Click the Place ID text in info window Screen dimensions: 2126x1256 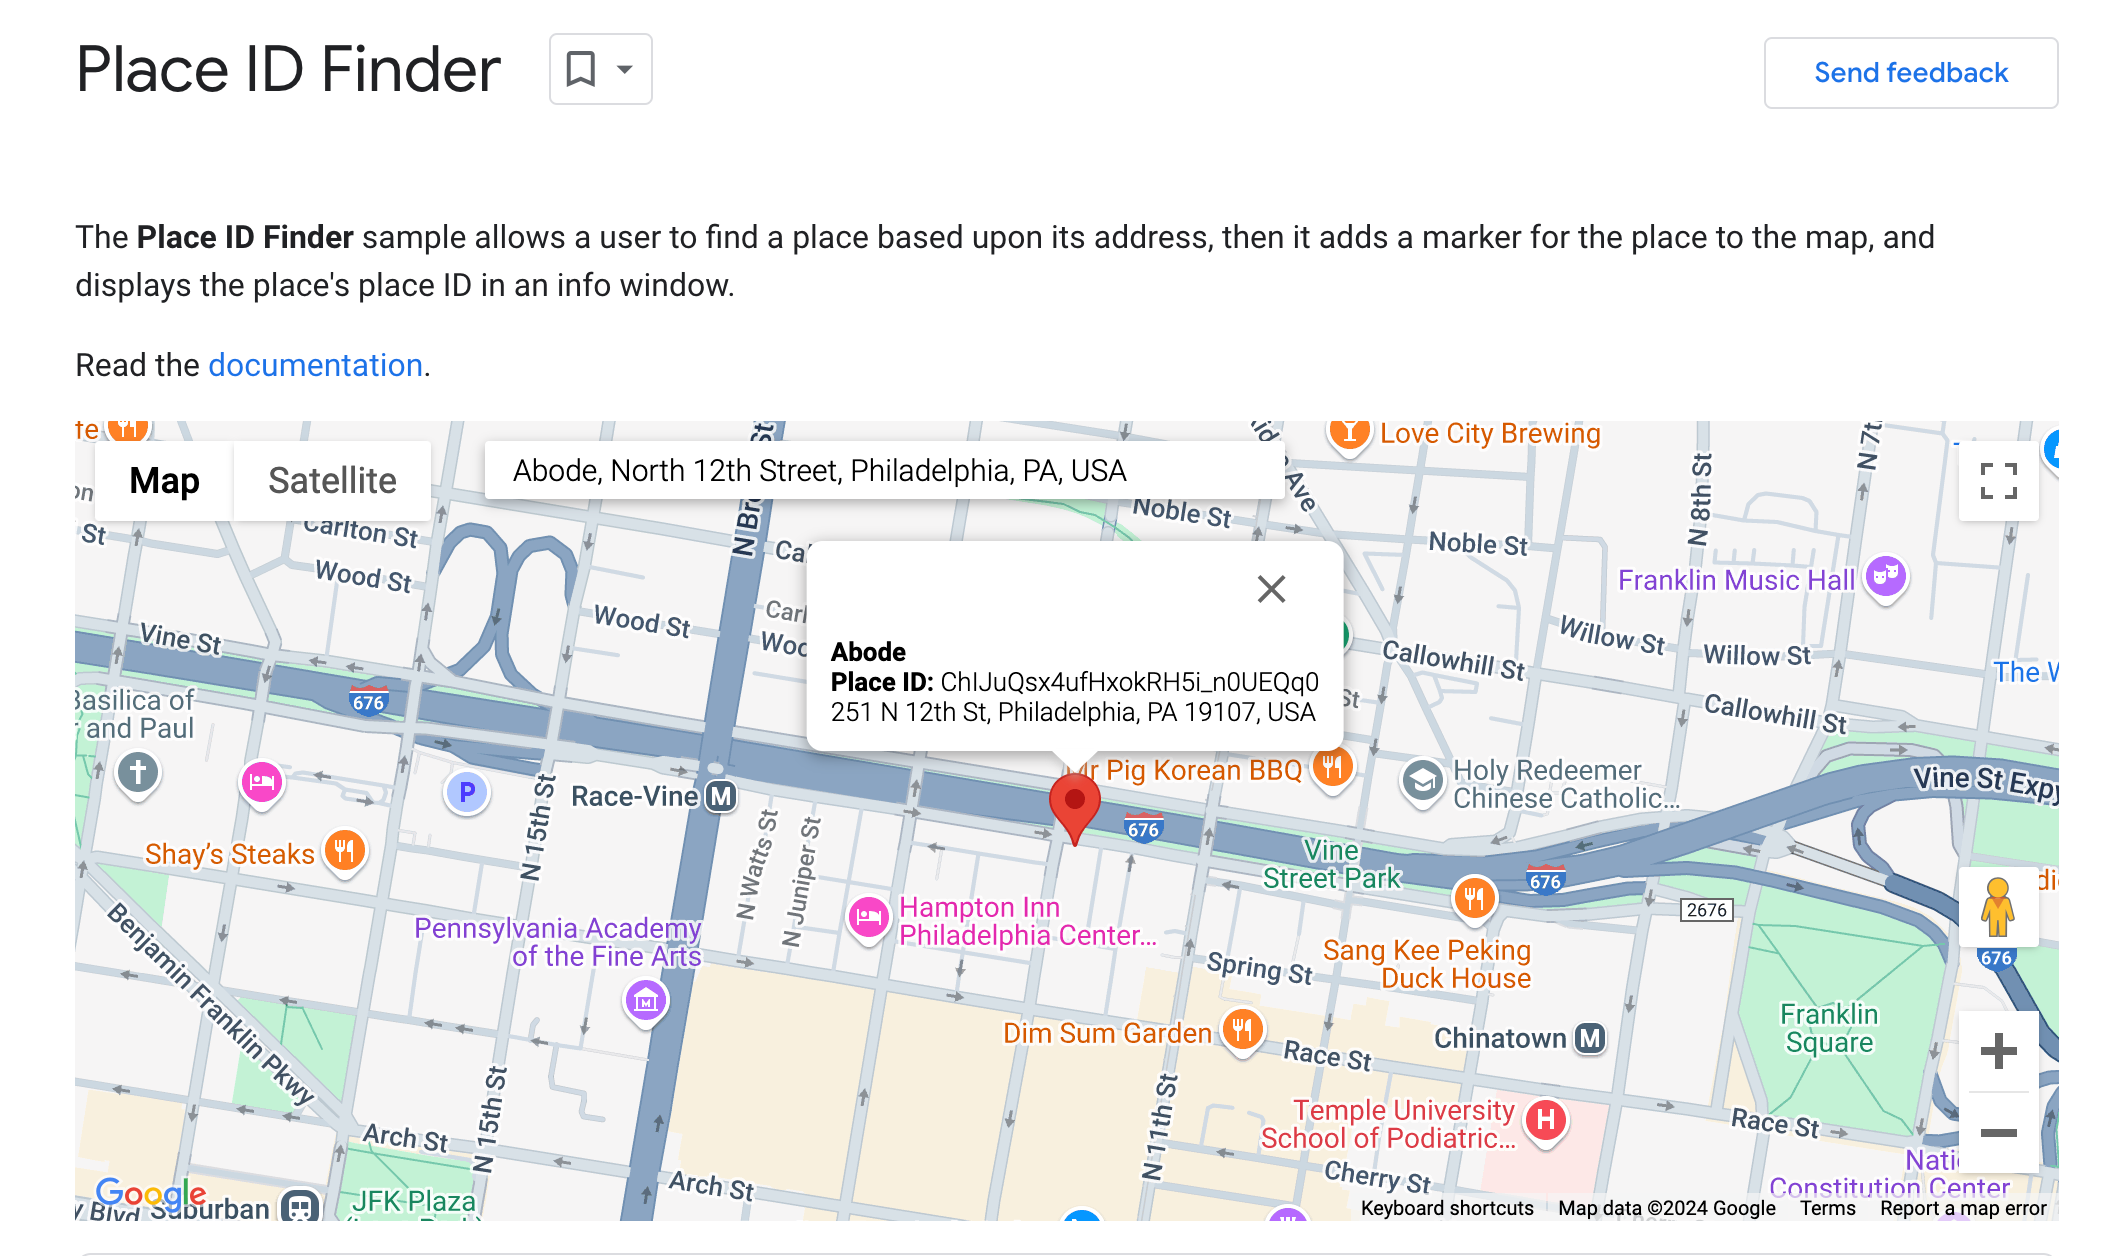1075,682
